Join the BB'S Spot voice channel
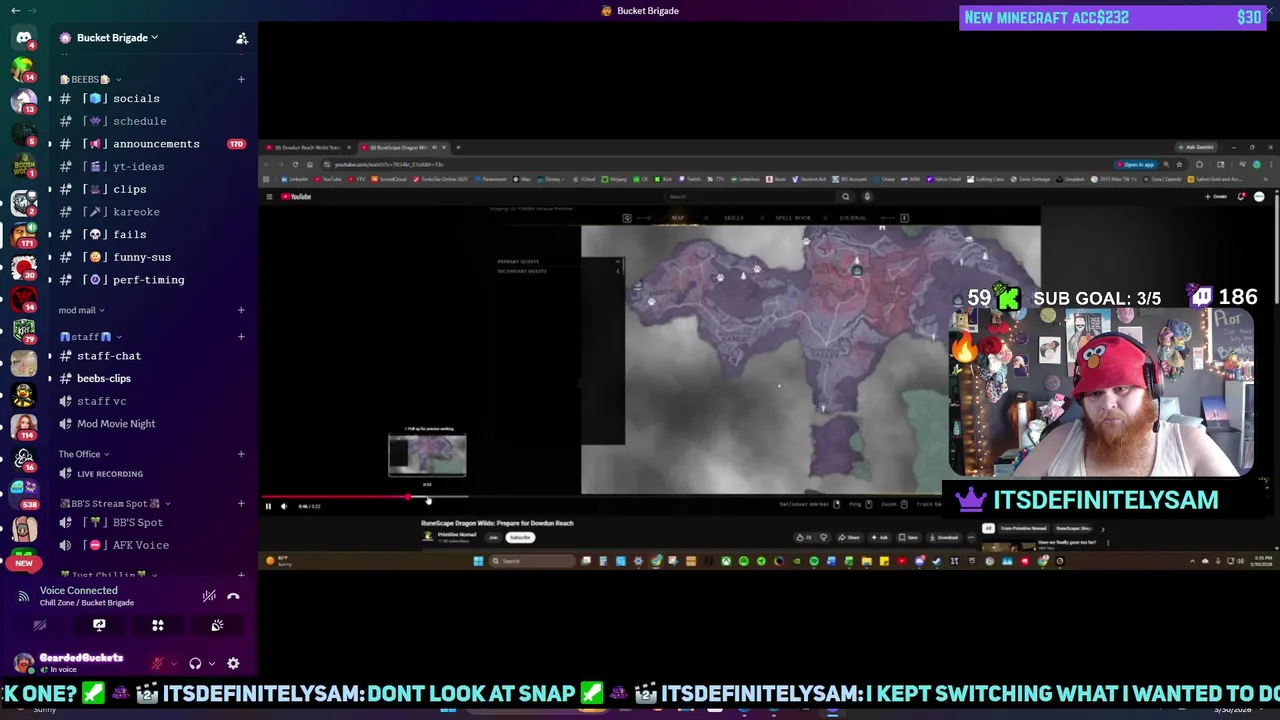Image resolution: width=1280 pixels, height=720 pixels. coord(152,522)
